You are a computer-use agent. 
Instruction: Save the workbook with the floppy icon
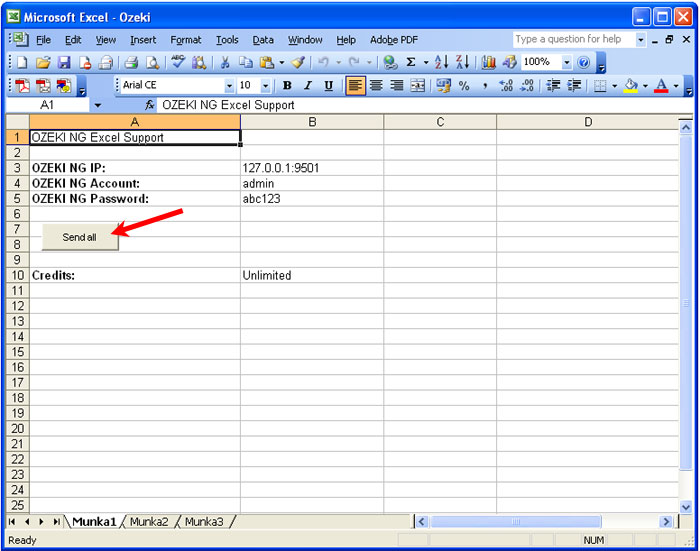pos(64,63)
